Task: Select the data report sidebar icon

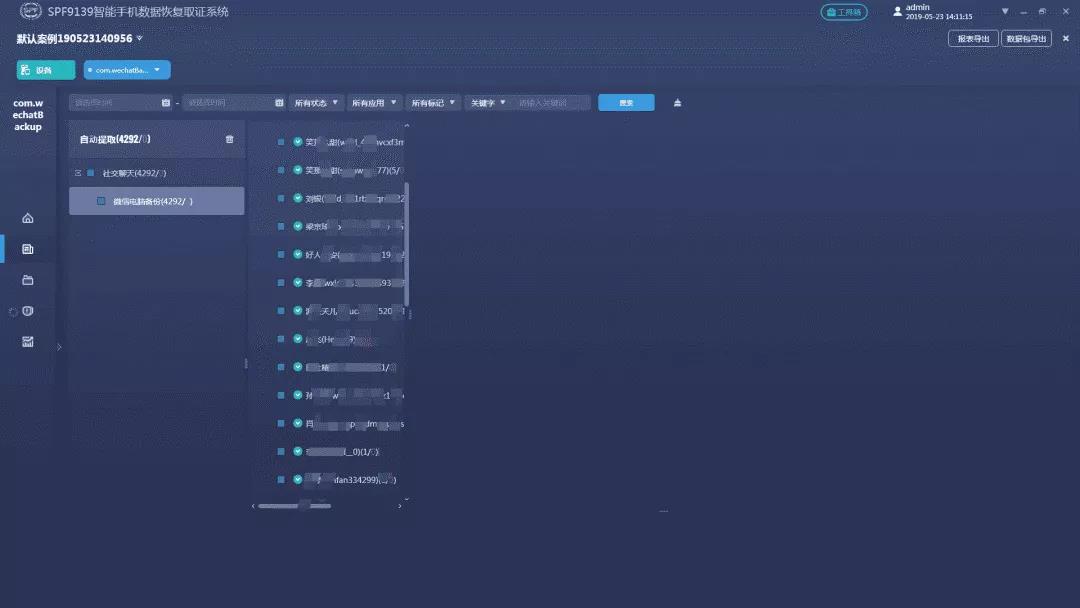Action: [28, 249]
